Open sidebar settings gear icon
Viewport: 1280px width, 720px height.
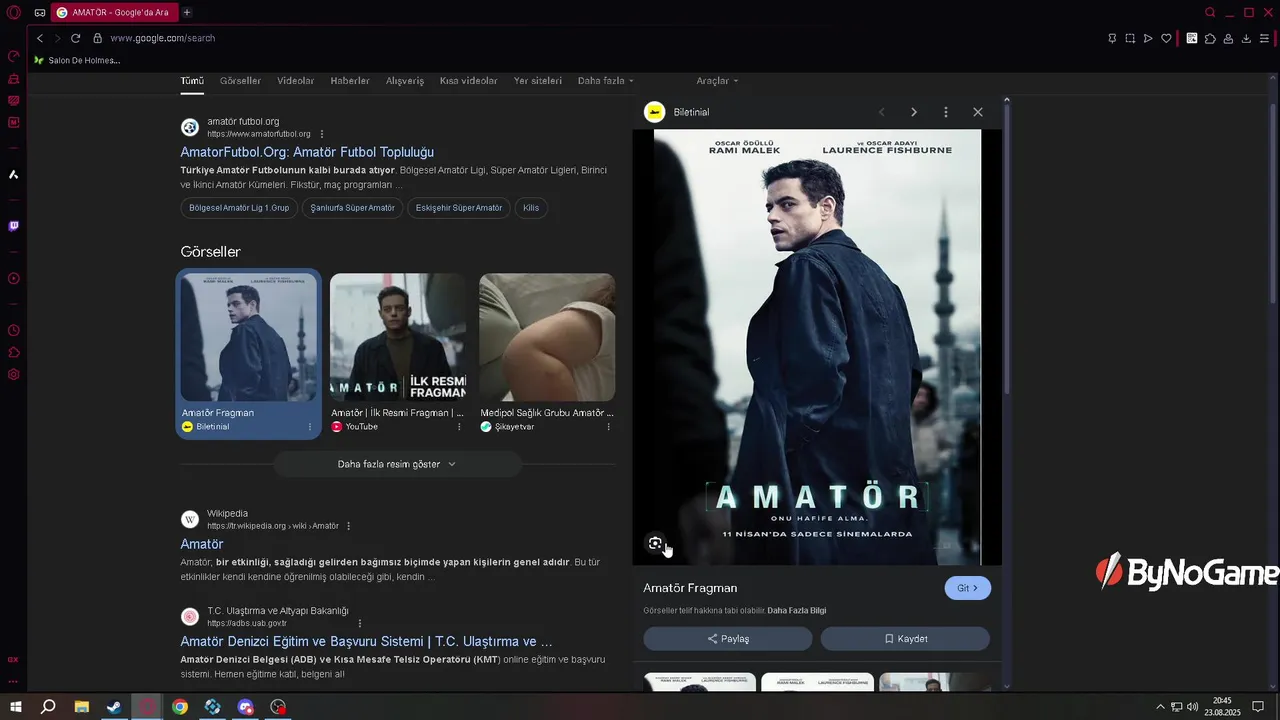point(14,374)
